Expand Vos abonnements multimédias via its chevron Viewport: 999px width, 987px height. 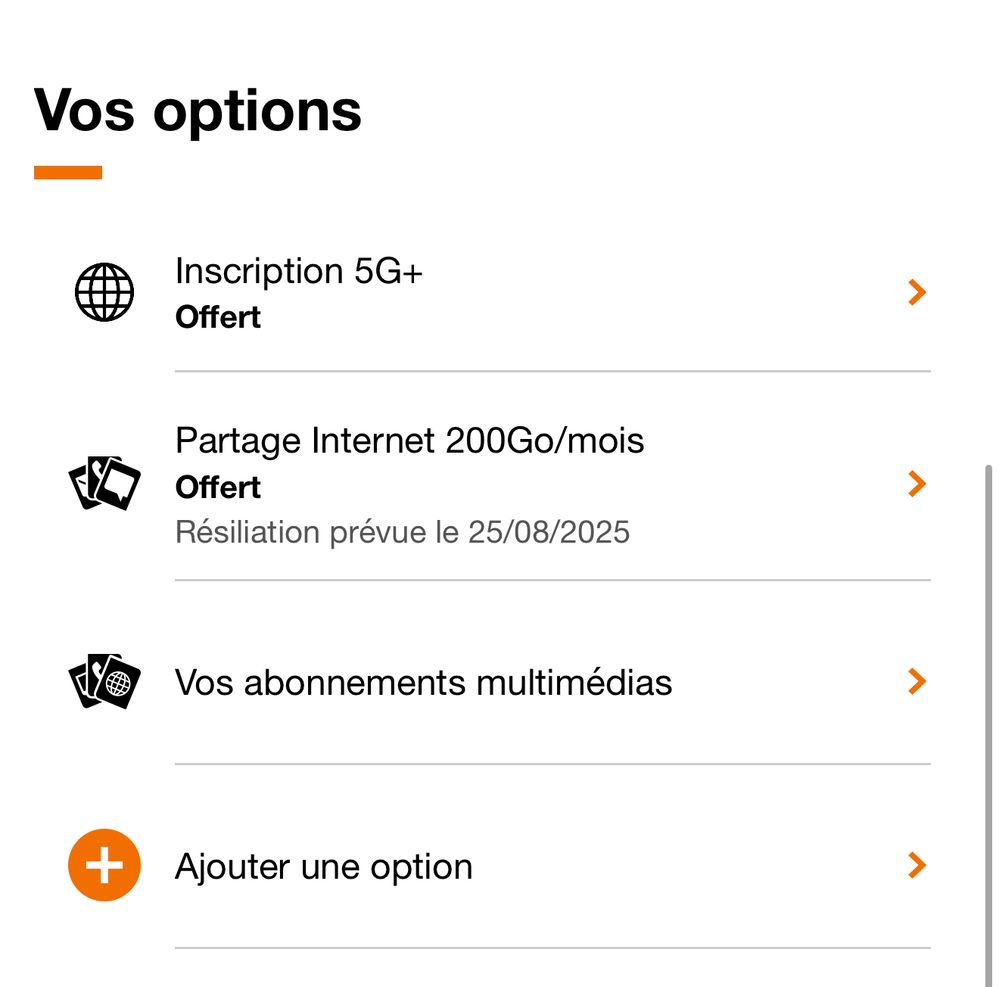pos(916,682)
